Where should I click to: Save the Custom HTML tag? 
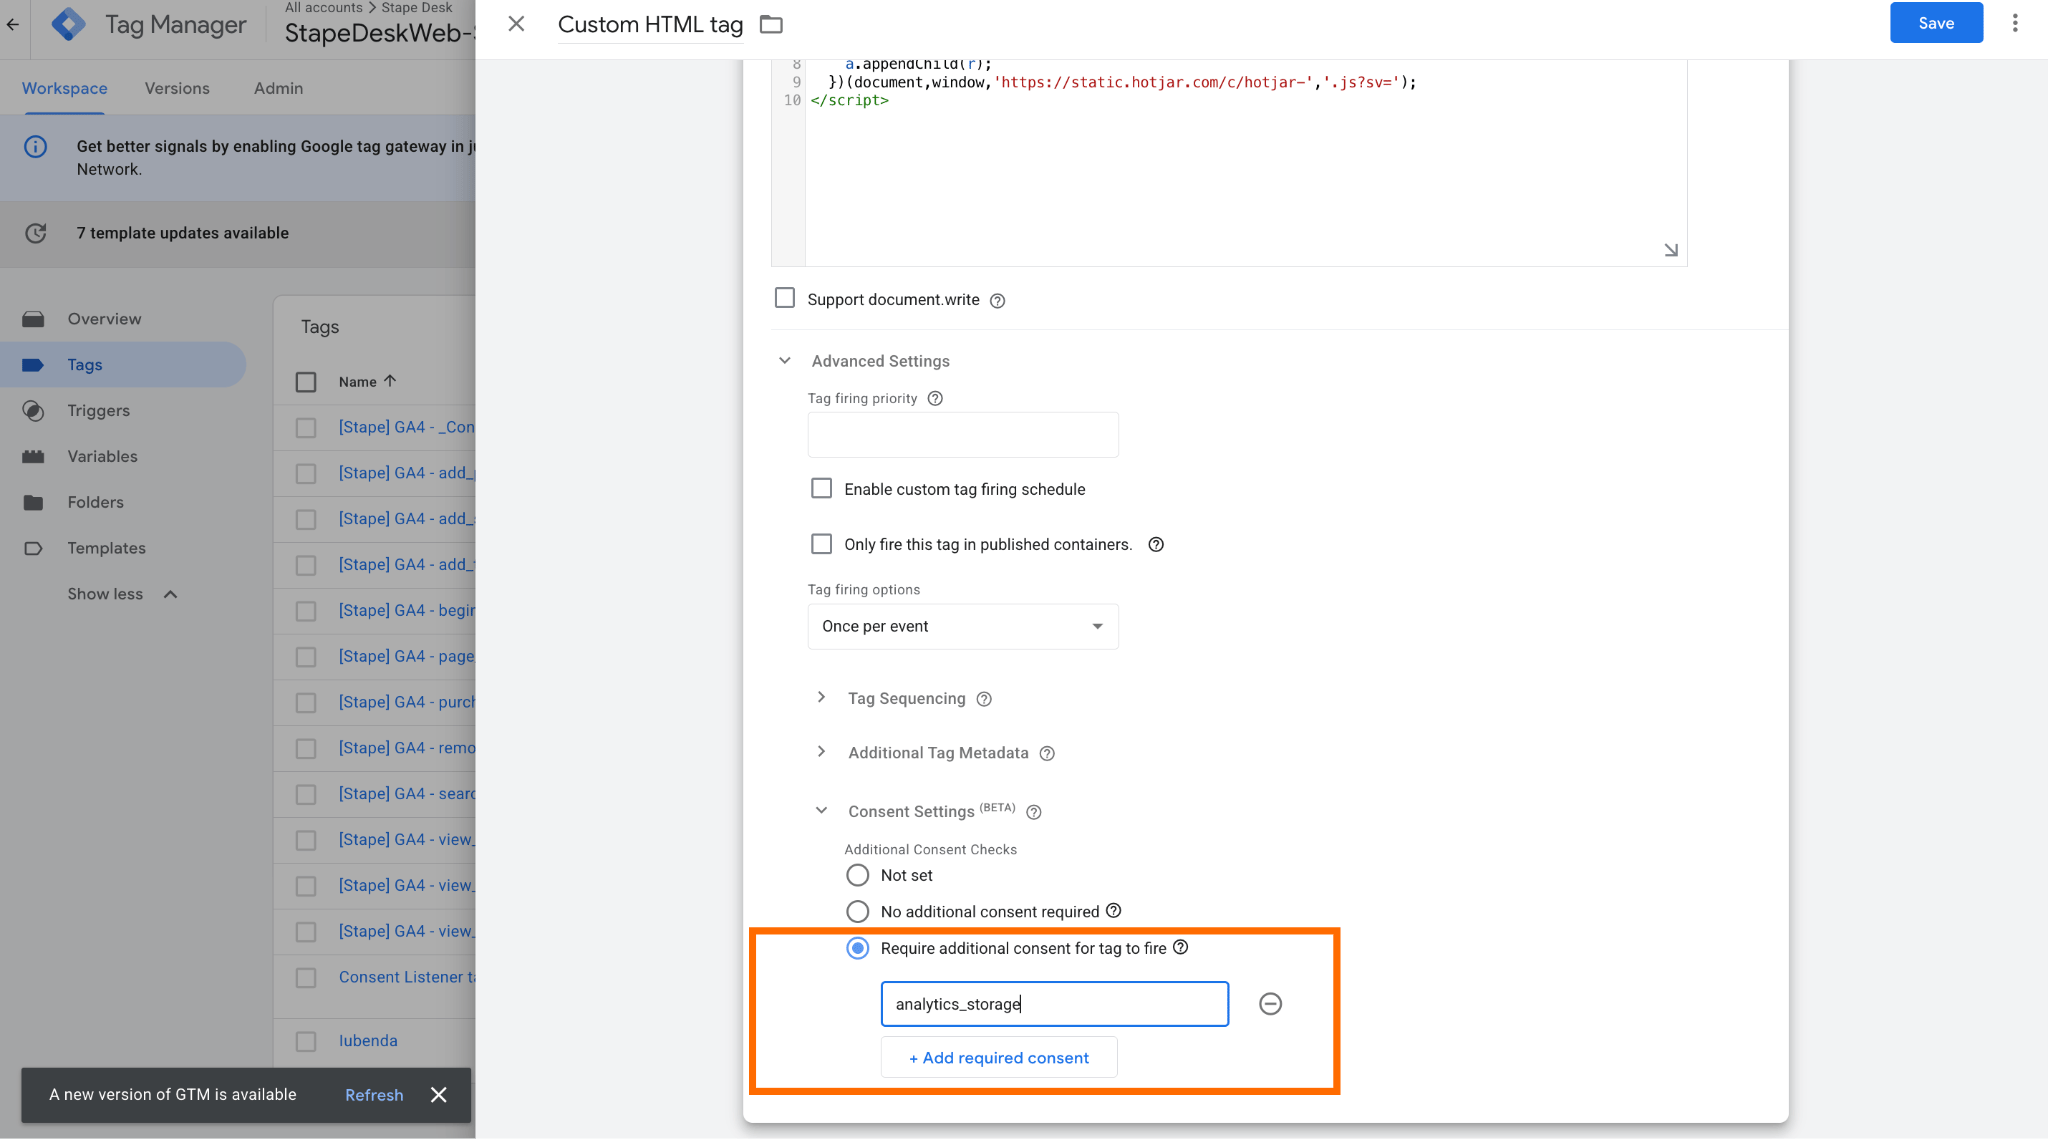click(1936, 23)
